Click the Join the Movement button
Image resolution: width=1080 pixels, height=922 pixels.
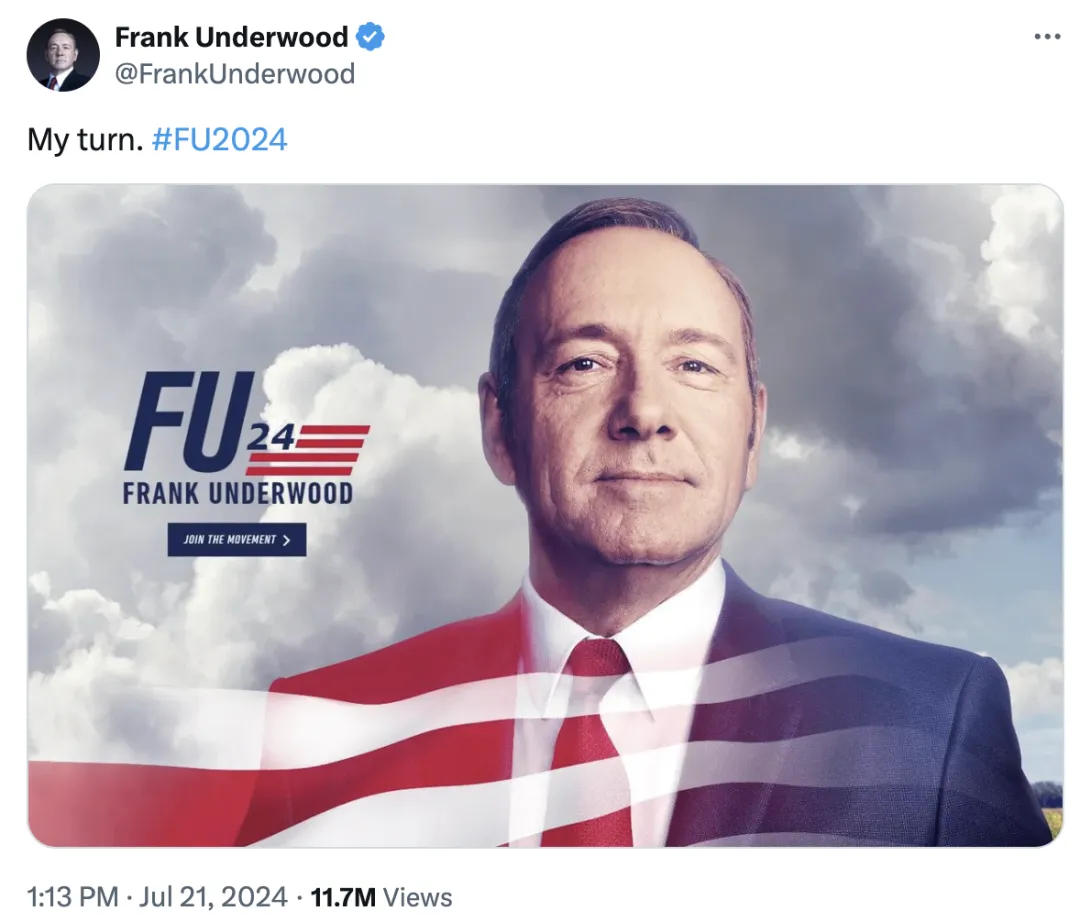(x=237, y=539)
